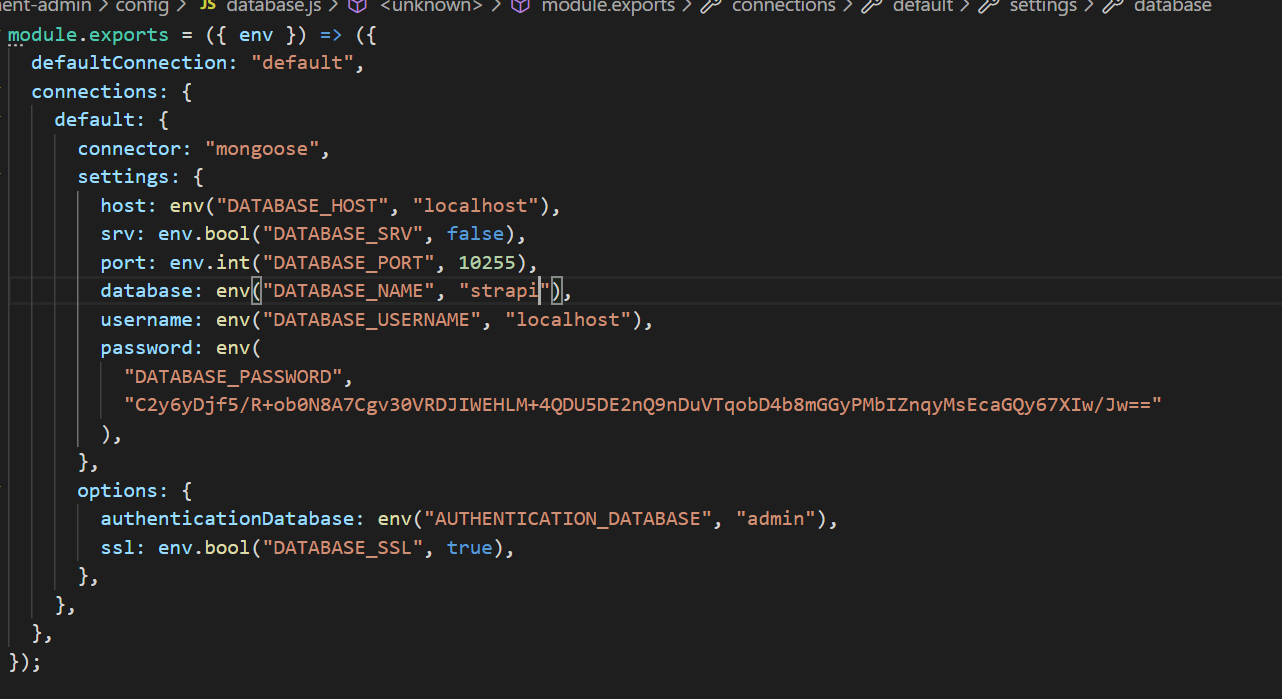
Task: Click the database: key in code
Action: [x=153, y=291]
